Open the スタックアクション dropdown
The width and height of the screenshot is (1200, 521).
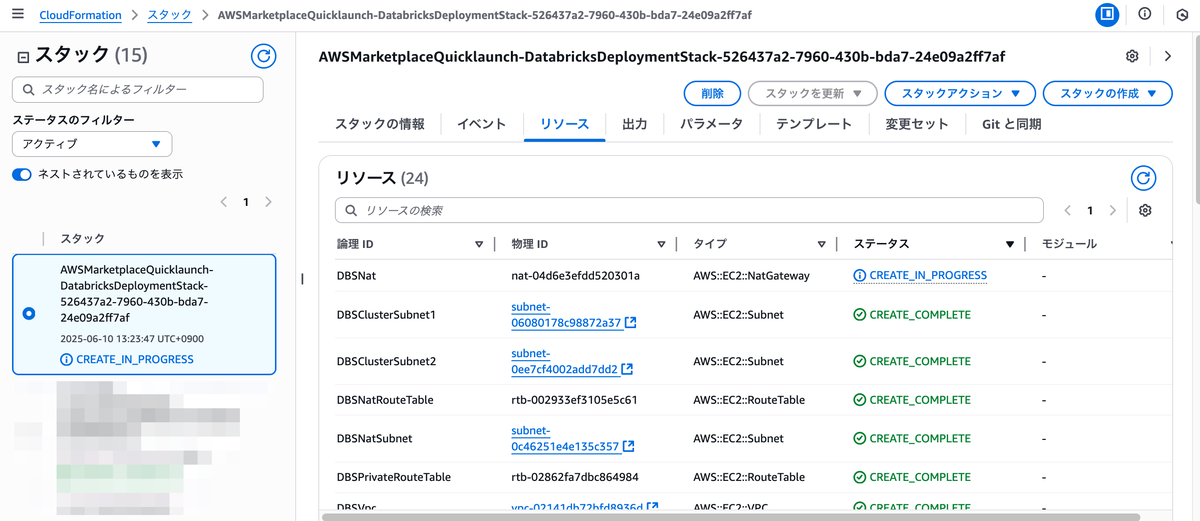(x=960, y=93)
